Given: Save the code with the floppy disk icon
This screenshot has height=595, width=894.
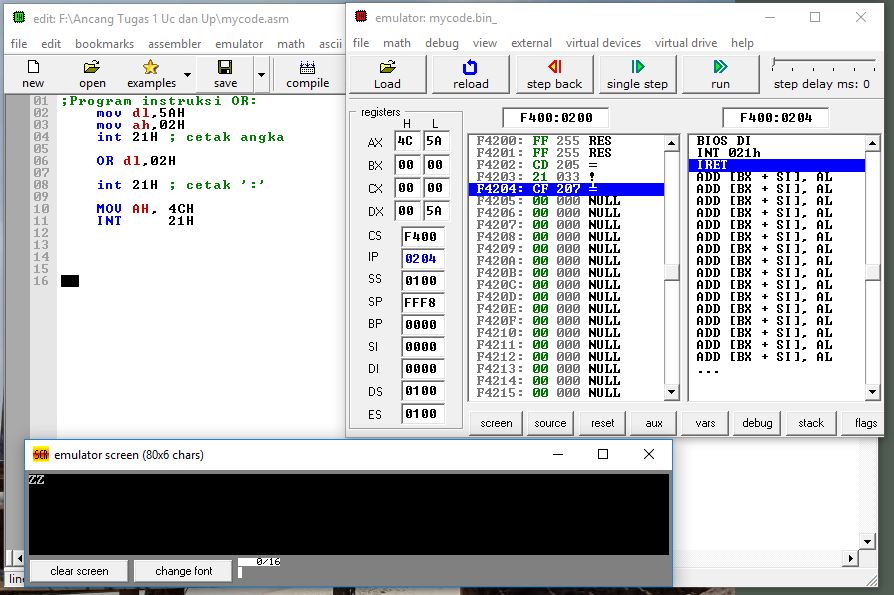Looking at the screenshot, I should coord(225,67).
